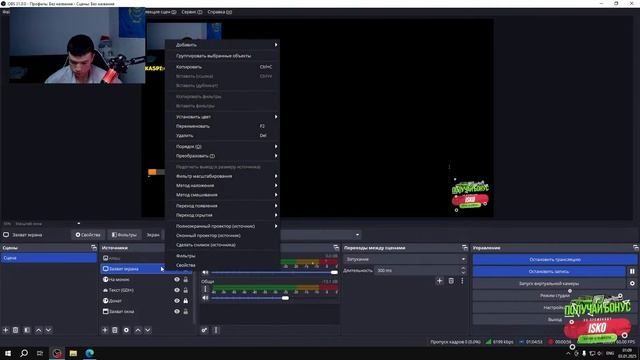This screenshot has height=360, width=640.
Task: Delete the selected scene with trash icon
Action: [x=16, y=330]
